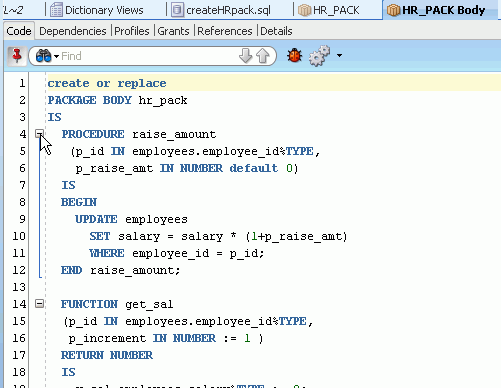Screen dimensions: 501x388
Task: Click 'END raise_amount;' on line 12
Action: point(120,270)
